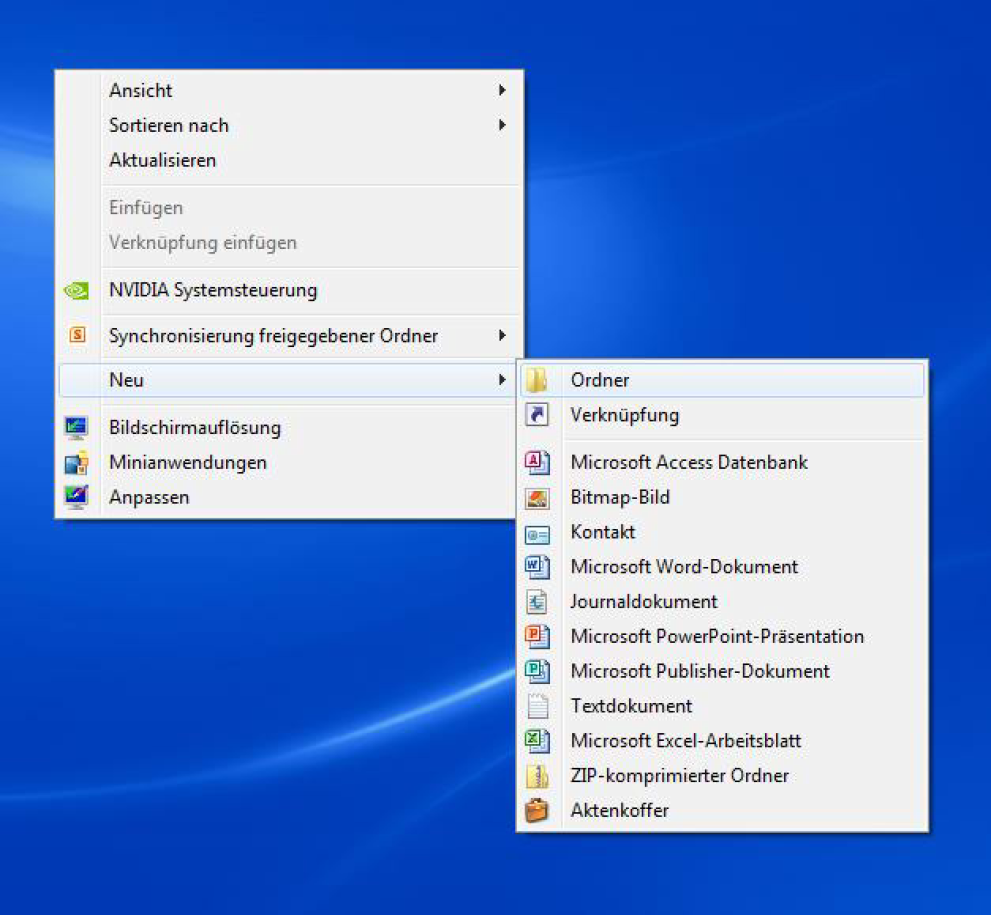
Task: Click the Microsoft PowerPoint-Präsentation icon
Action: [x=538, y=636]
